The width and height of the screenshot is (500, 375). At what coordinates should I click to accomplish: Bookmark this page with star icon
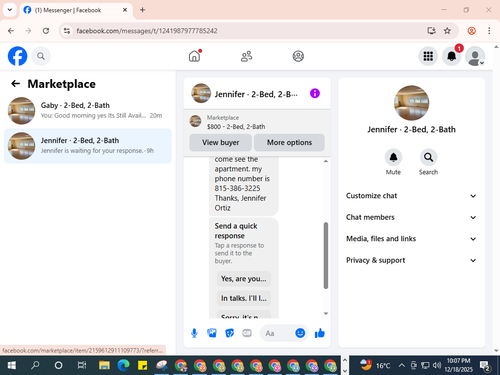point(447,31)
